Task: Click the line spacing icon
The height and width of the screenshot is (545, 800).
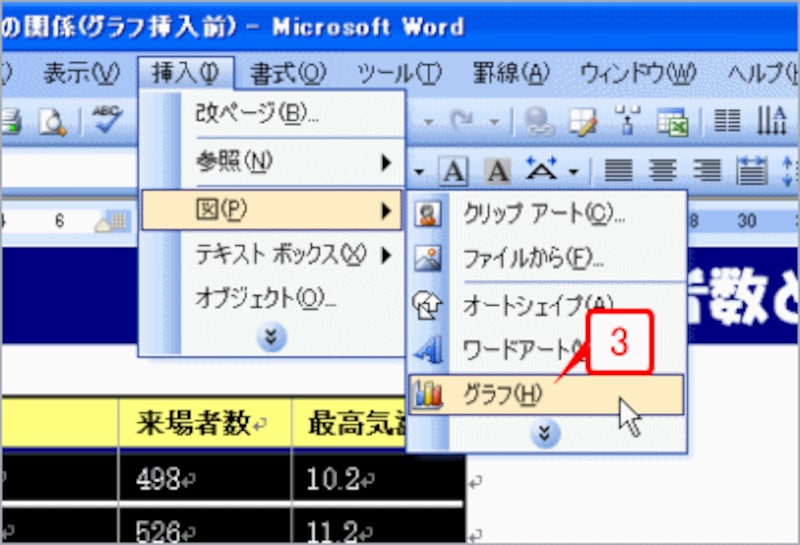Action: click(x=790, y=170)
